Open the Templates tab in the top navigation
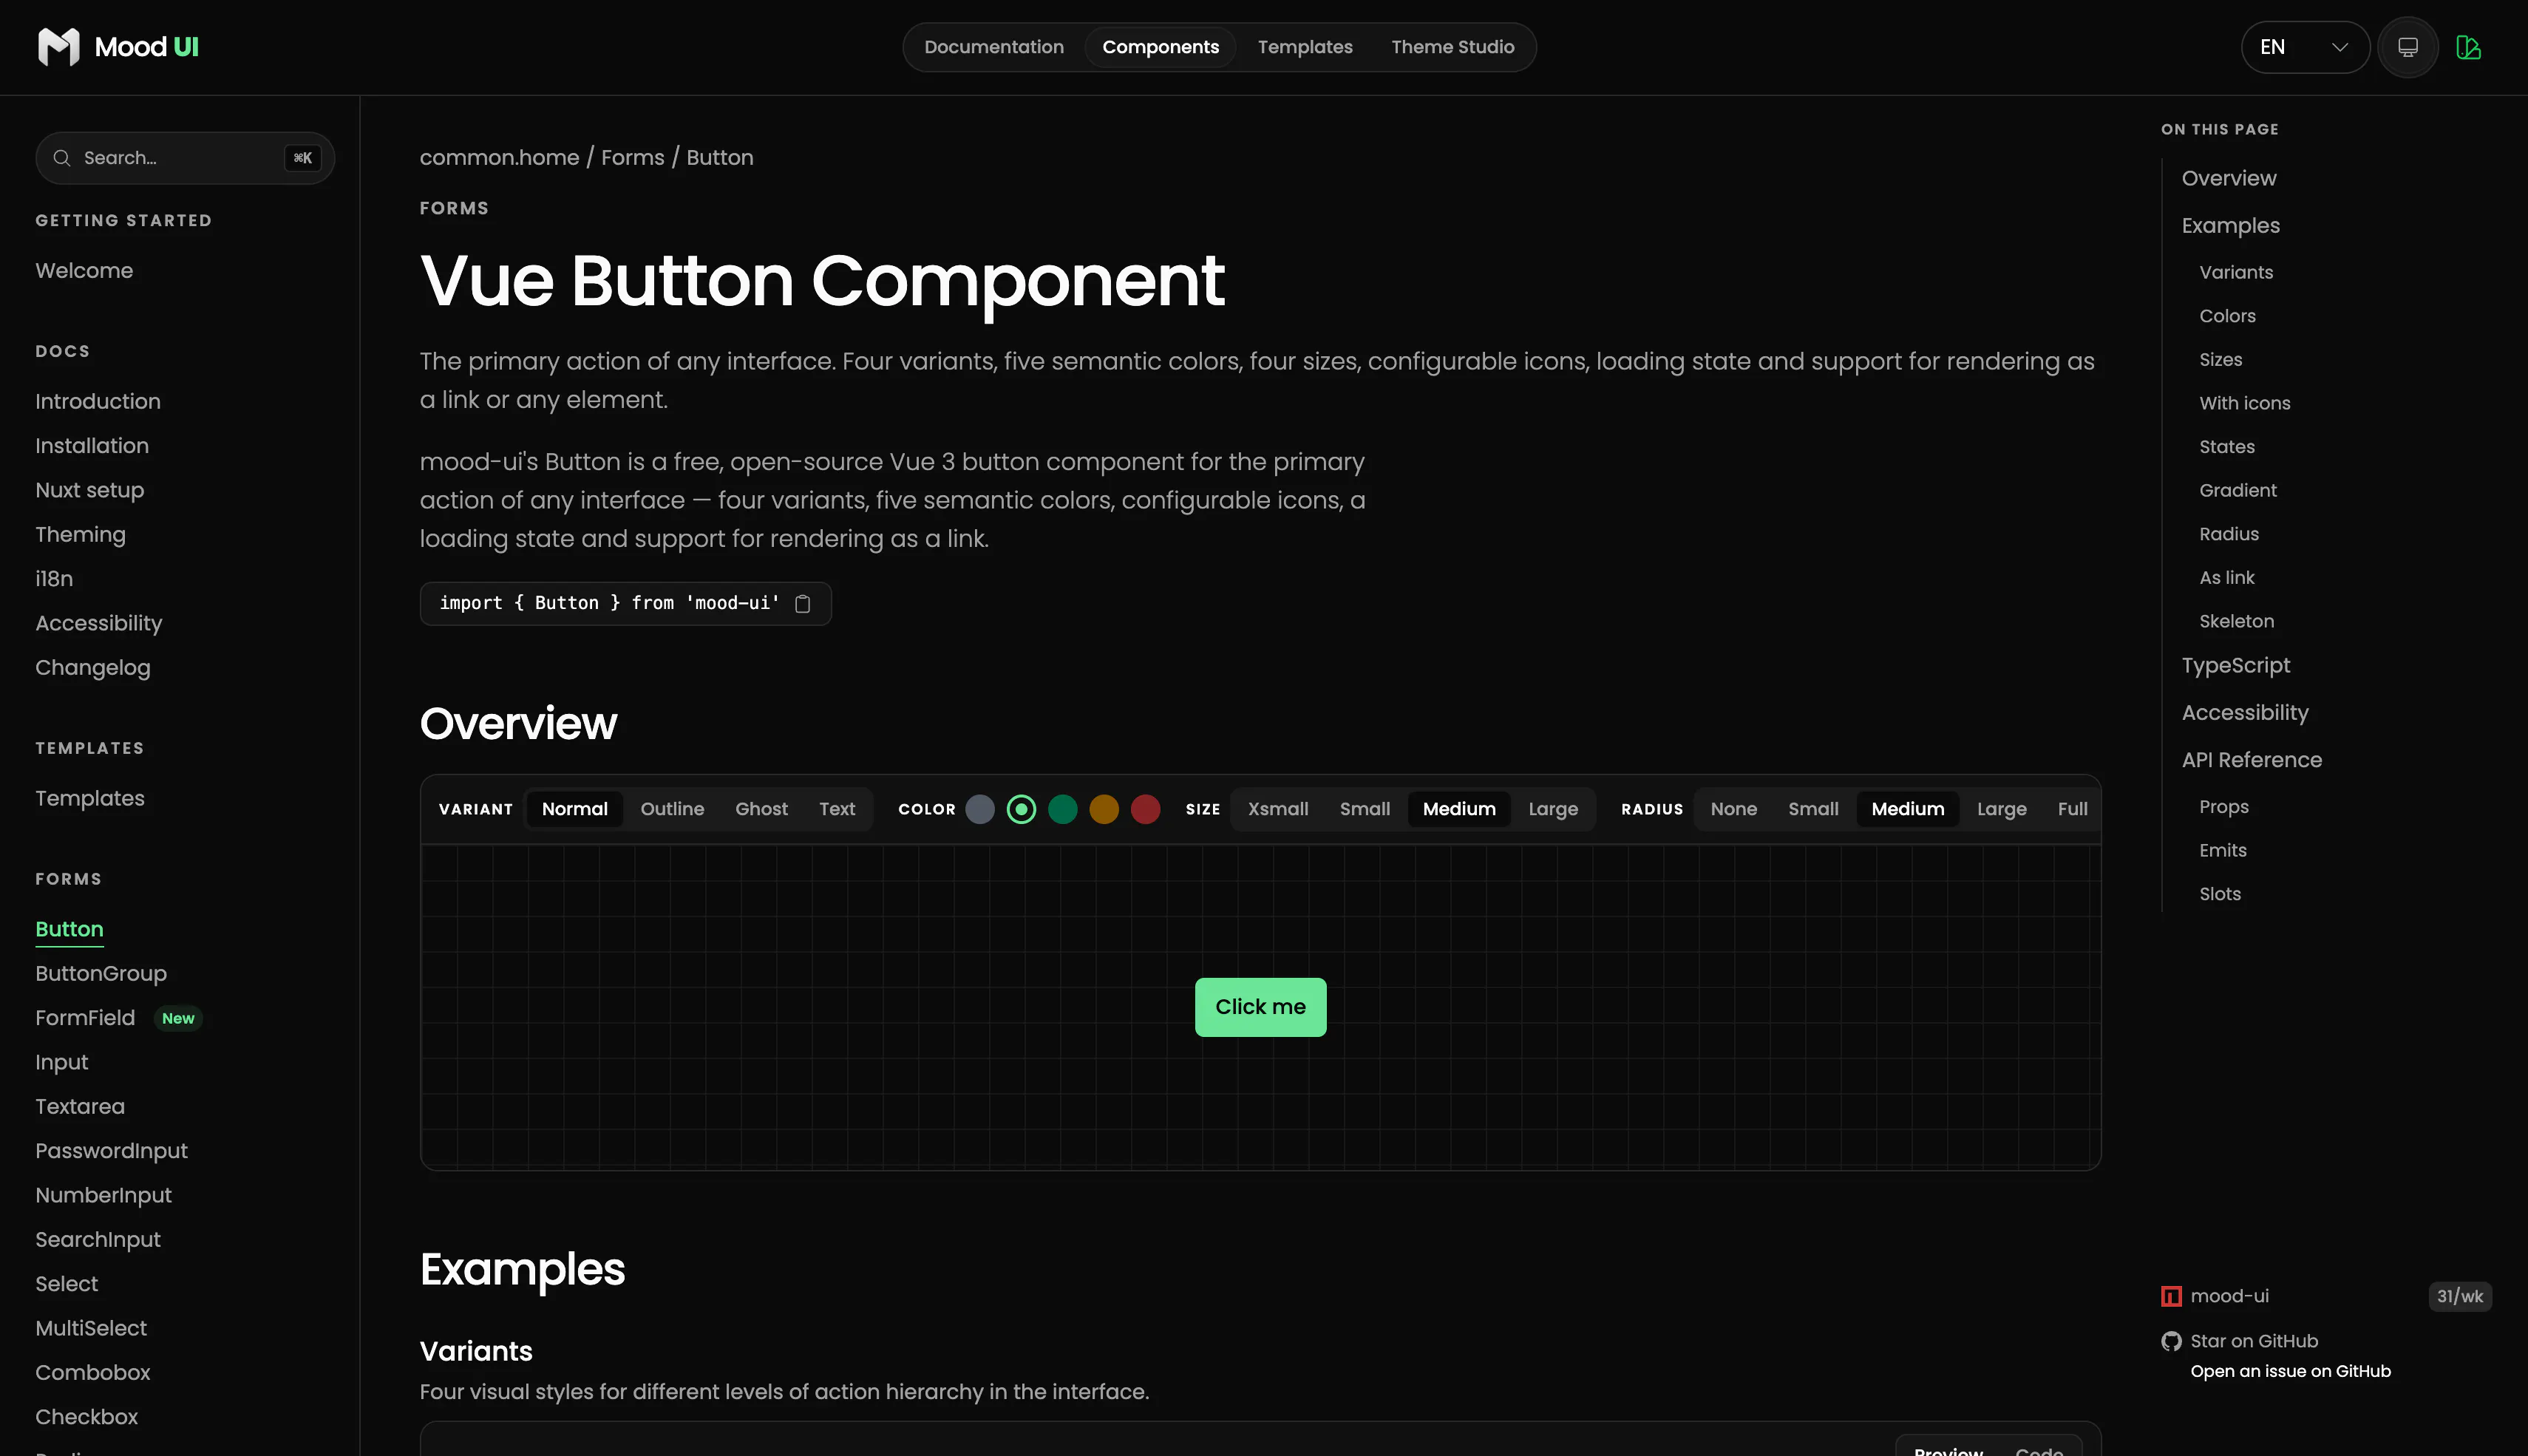2528x1456 pixels. (x=1305, y=47)
